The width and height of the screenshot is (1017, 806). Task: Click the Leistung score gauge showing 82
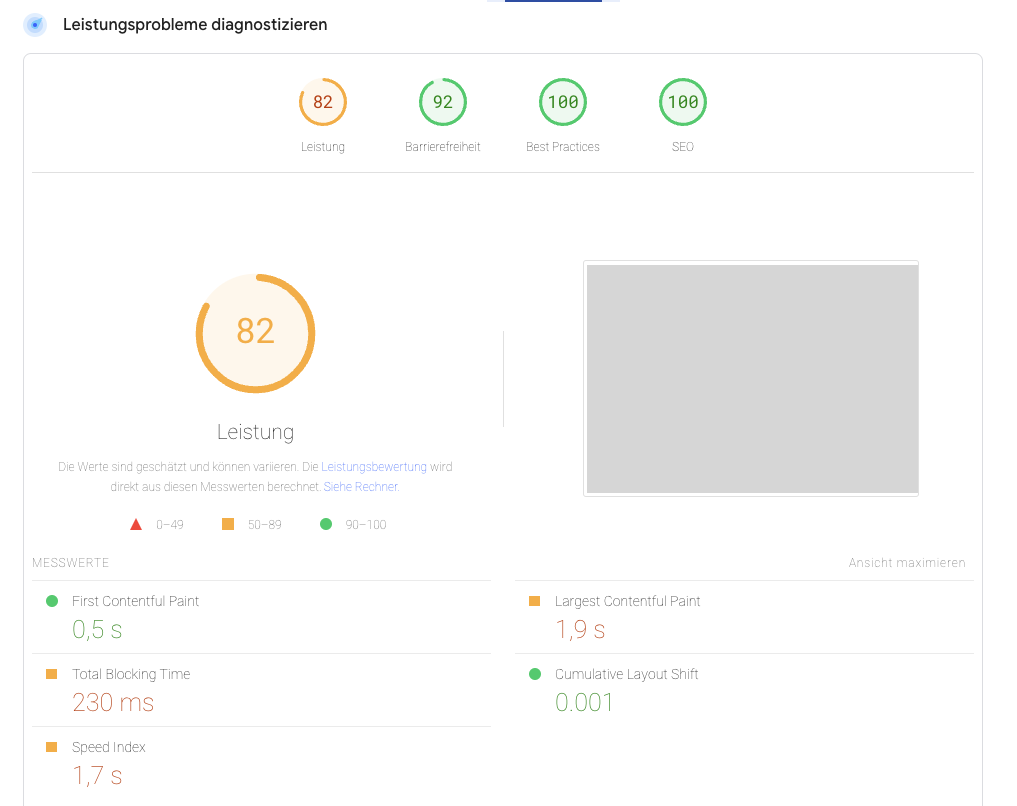coord(322,101)
